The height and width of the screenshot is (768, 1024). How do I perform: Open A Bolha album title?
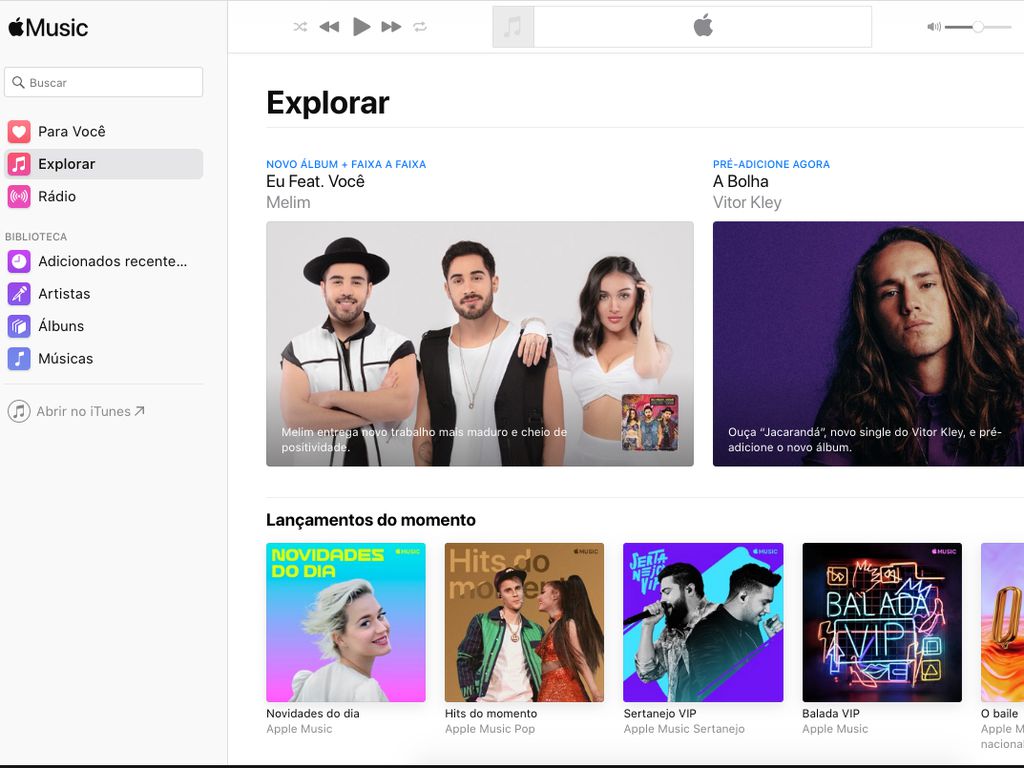(741, 182)
